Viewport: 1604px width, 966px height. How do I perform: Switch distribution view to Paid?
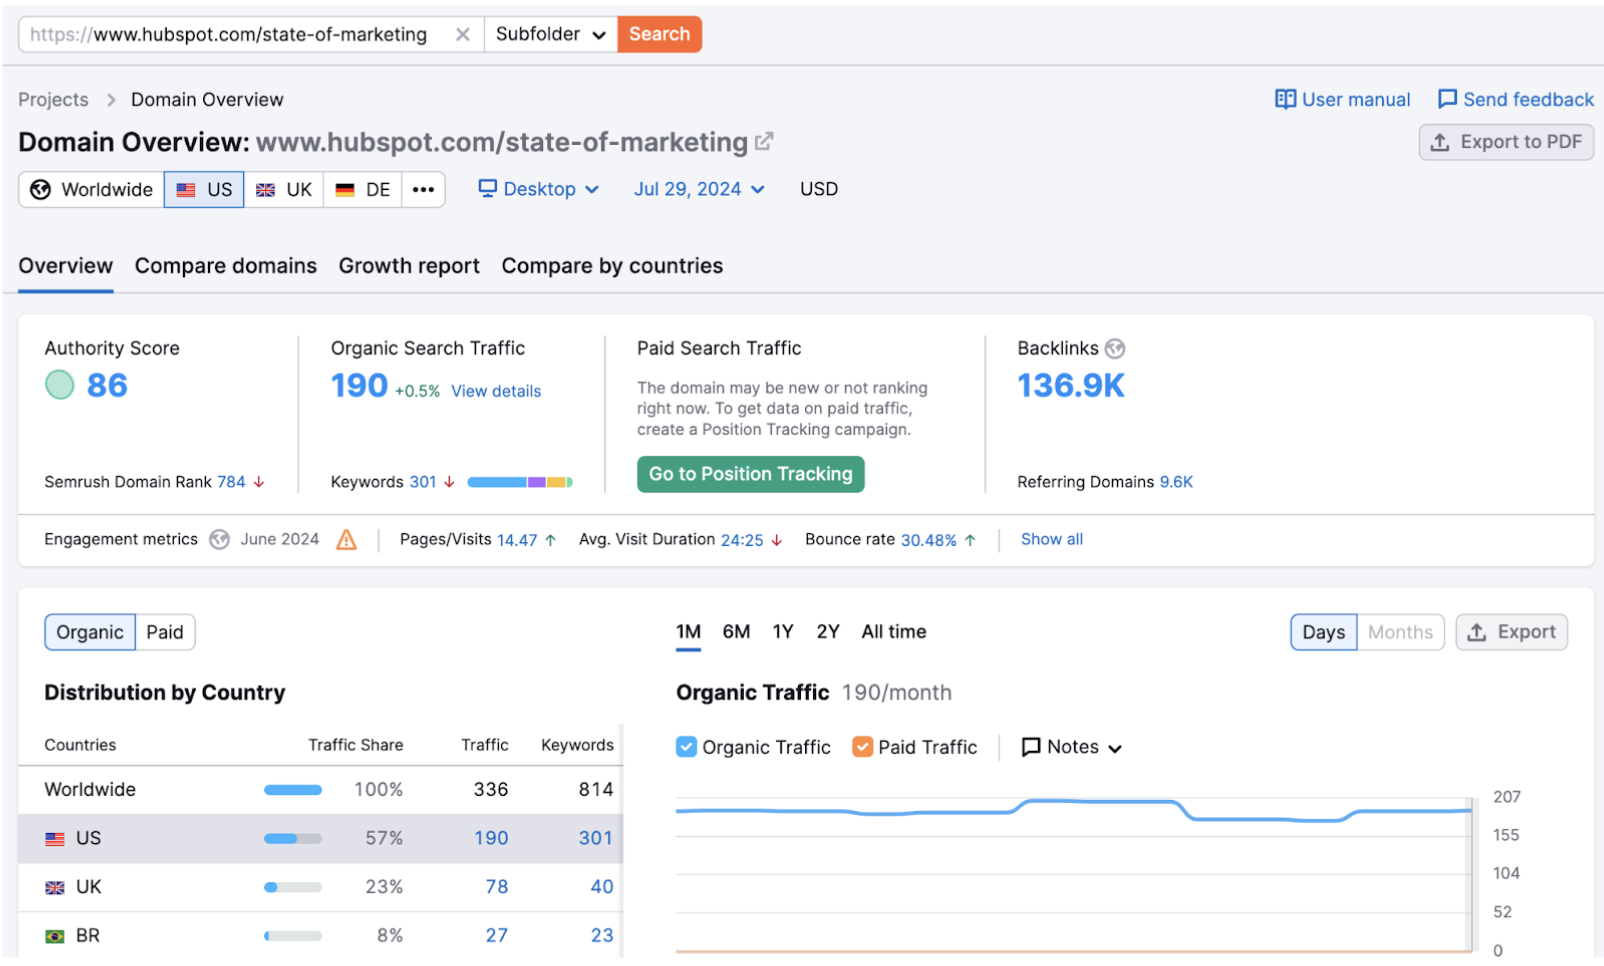click(x=165, y=632)
